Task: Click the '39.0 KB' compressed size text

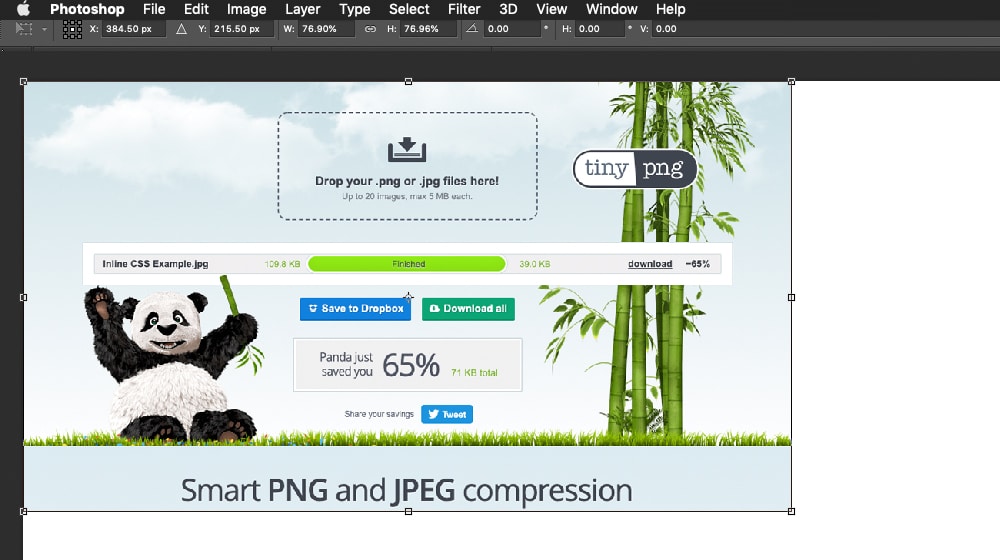Action: pyautogui.click(x=534, y=263)
